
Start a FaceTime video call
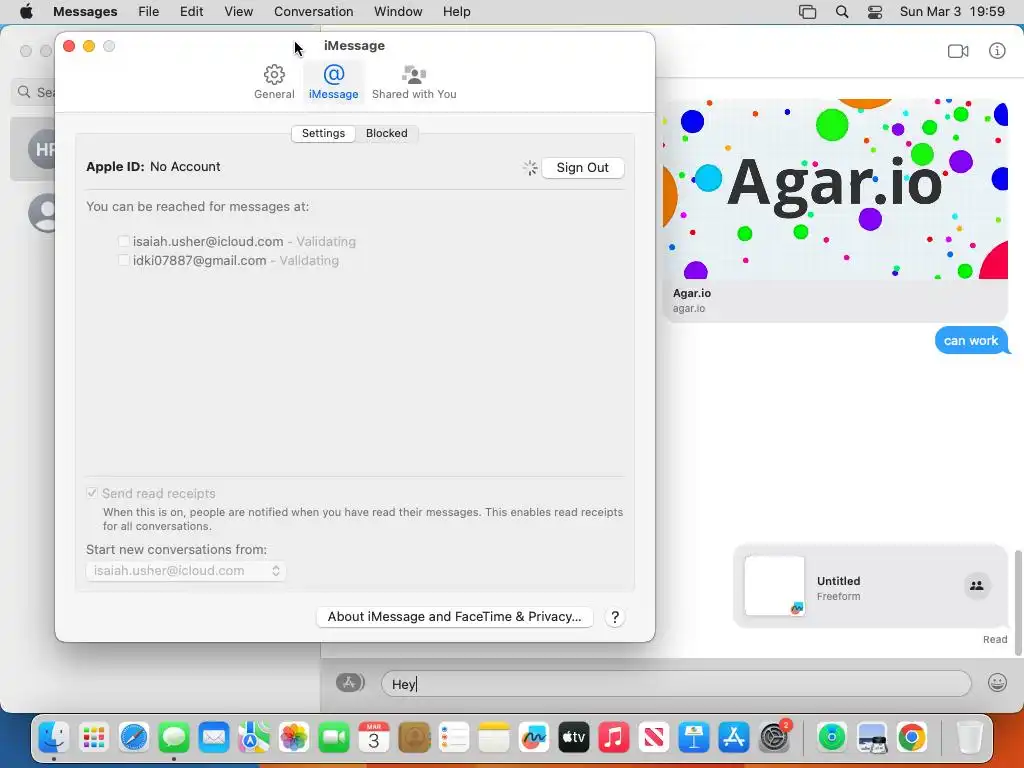point(957,51)
